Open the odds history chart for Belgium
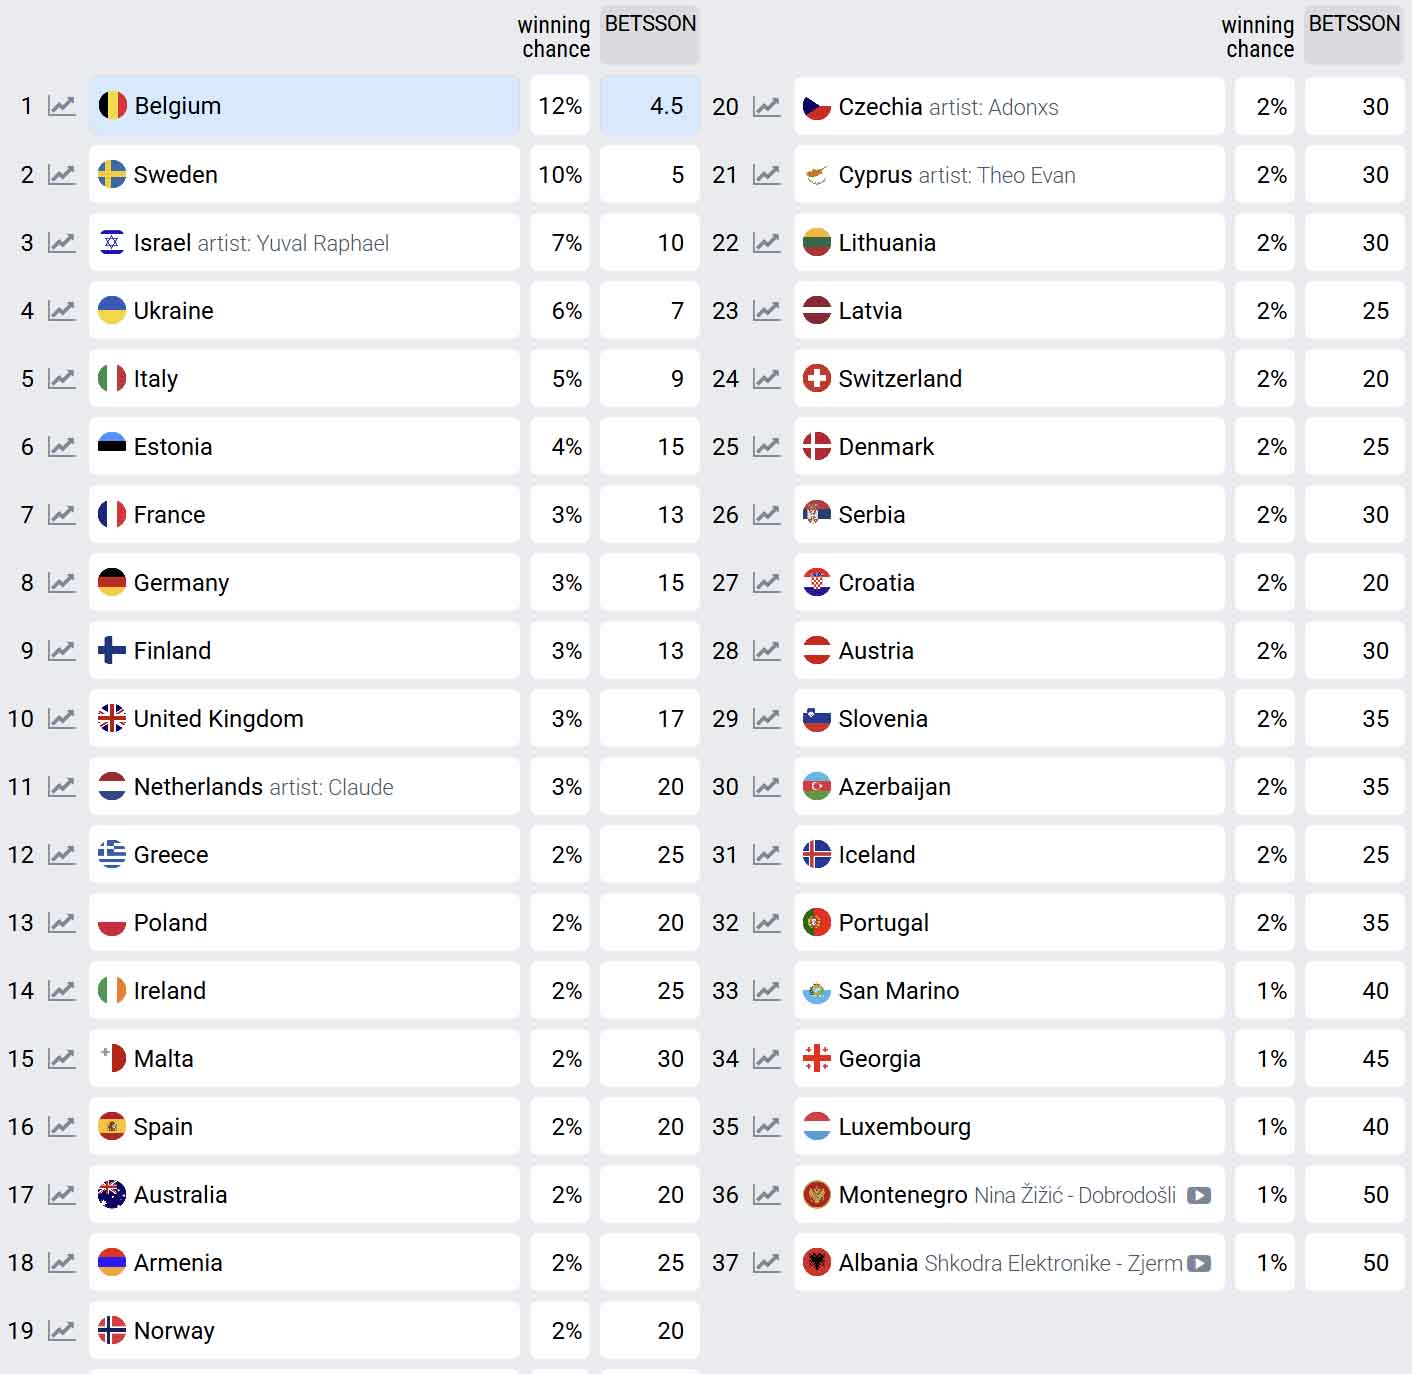The width and height of the screenshot is (1412, 1374). coord(62,106)
